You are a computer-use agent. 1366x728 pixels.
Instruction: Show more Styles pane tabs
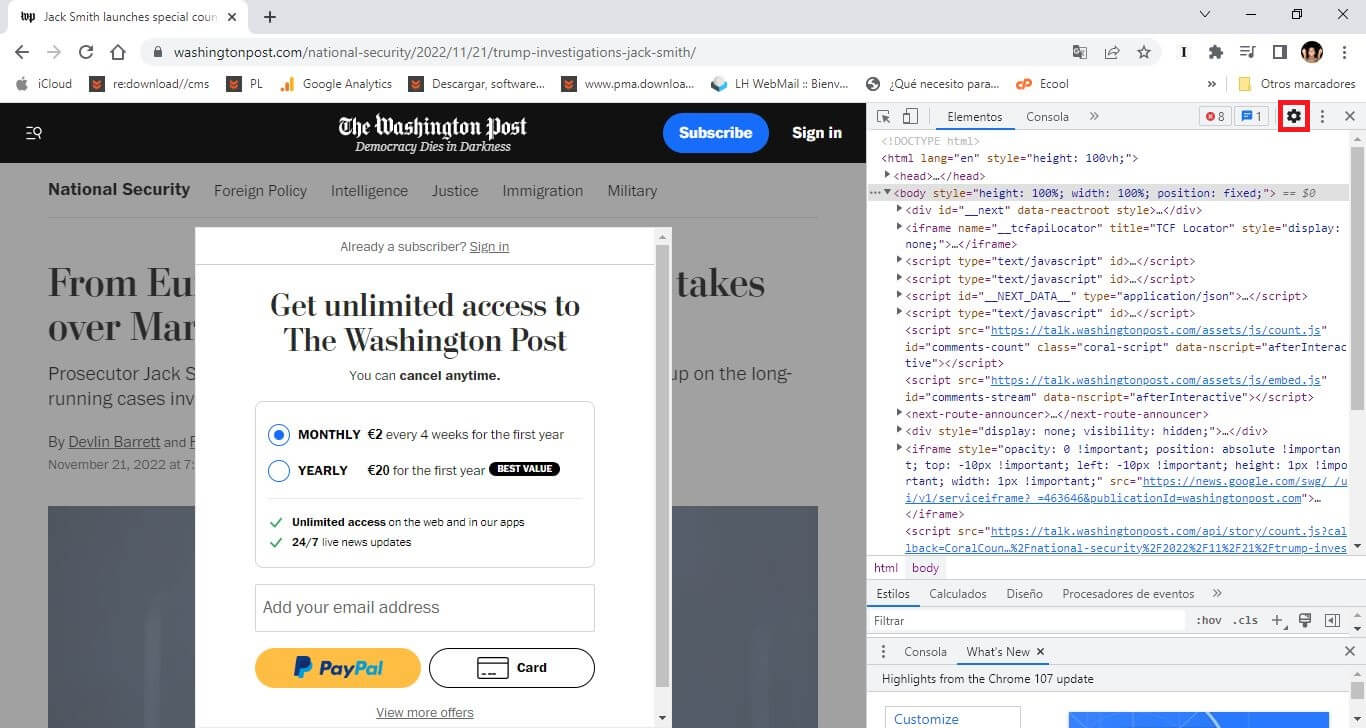click(1217, 594)
